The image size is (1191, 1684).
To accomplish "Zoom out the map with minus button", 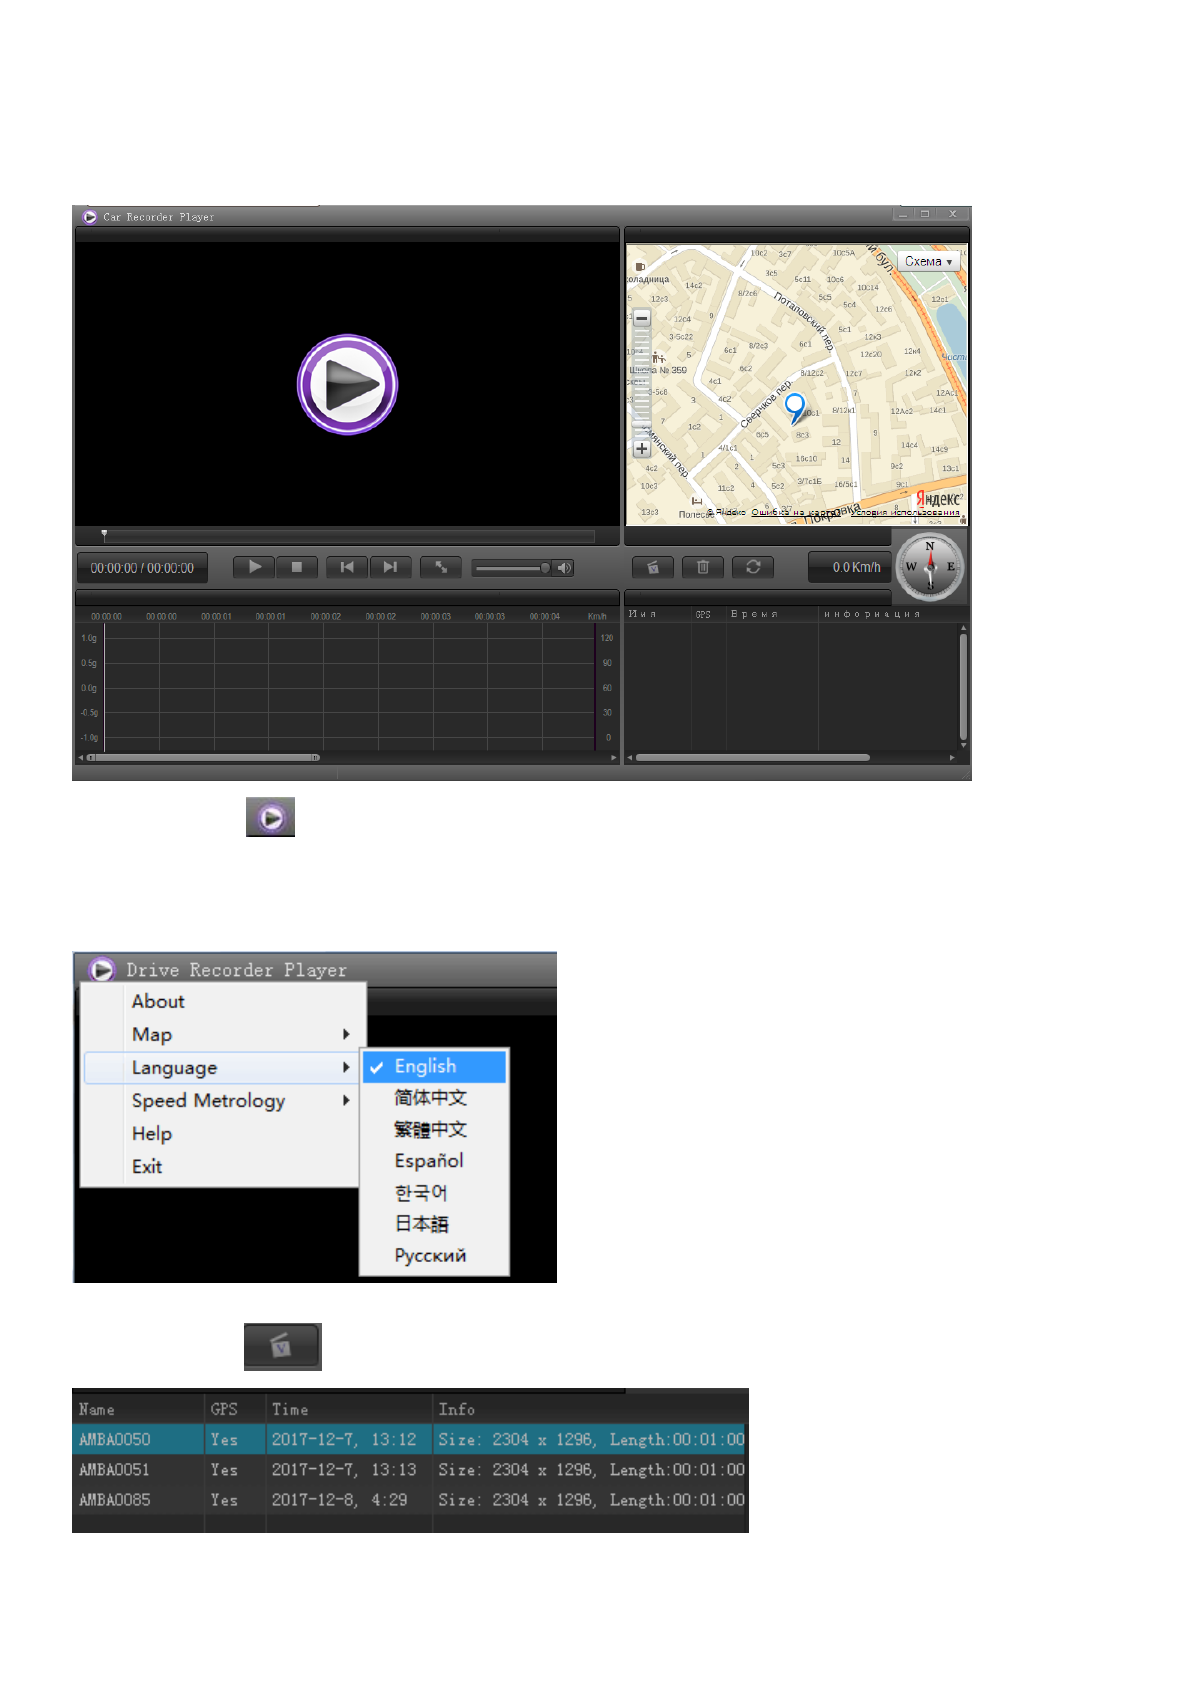I will (642, 318).
